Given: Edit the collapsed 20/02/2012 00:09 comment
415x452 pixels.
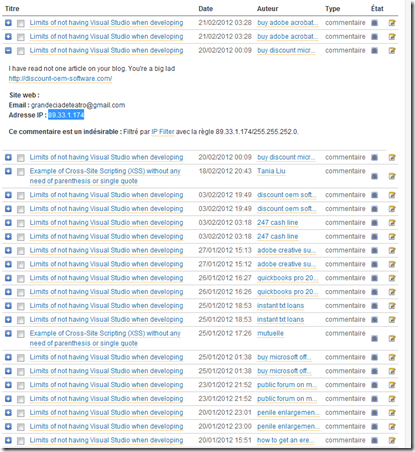Looking at the screenshot, I should click(392, 157).
